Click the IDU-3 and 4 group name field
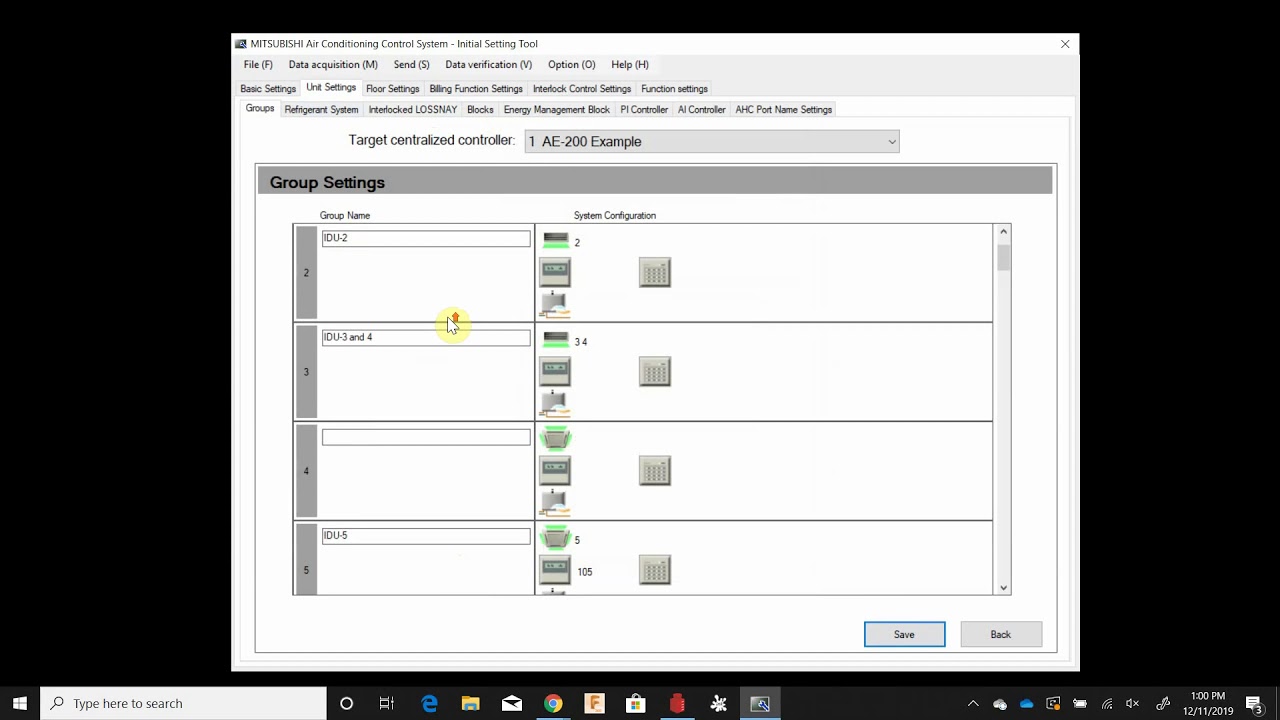 426,337
